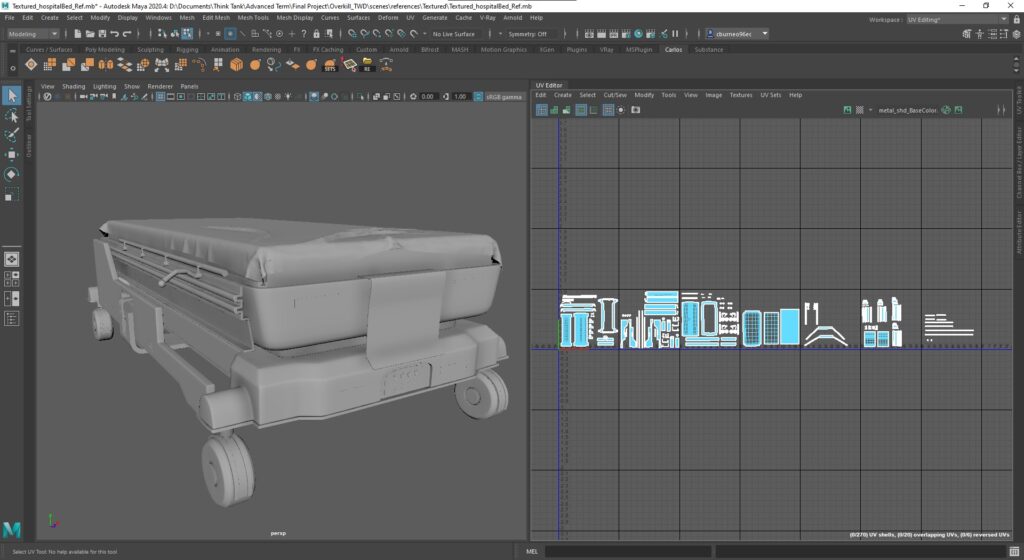Viewport: 1024px width, 560px height.
Task: Open the viewport Shading menu
Action: pyautogui.click(x=73, y=86)
